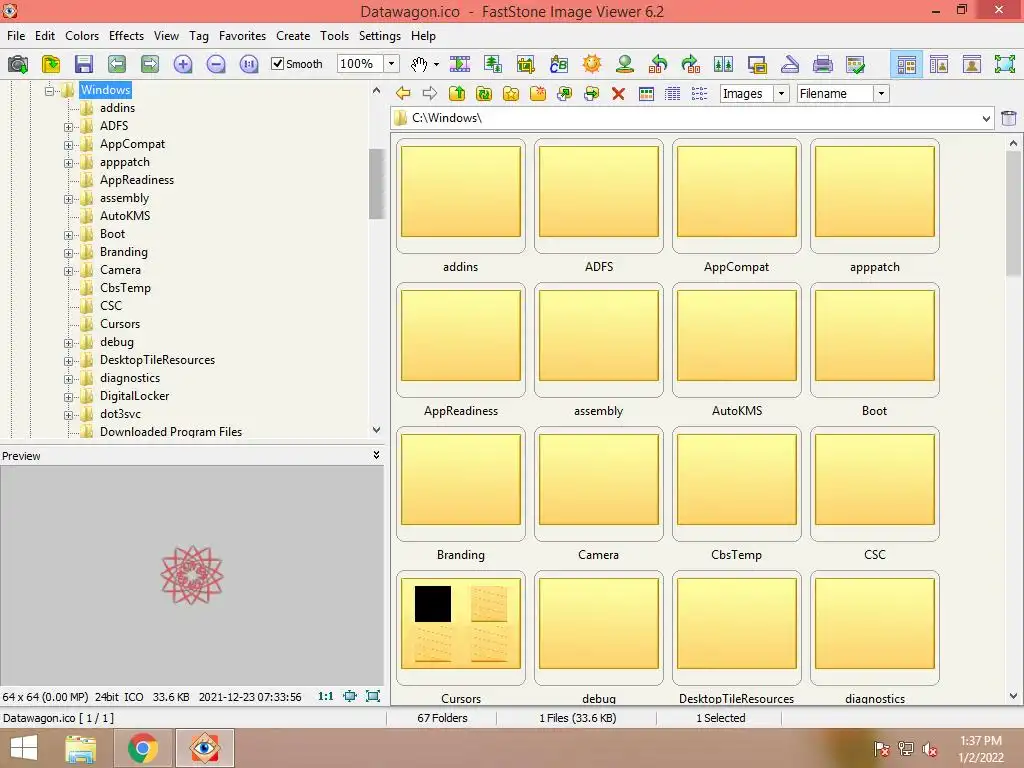Zoom out with the minus icon
1024x768 pixels.
216,64
